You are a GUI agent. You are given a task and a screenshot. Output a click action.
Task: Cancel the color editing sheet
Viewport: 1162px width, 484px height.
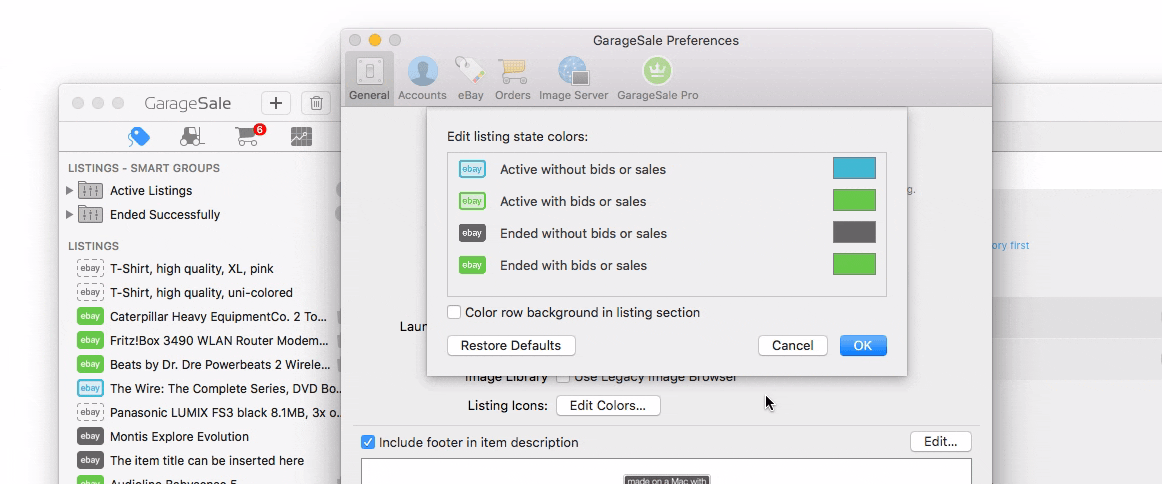click(x=793, y=345)
